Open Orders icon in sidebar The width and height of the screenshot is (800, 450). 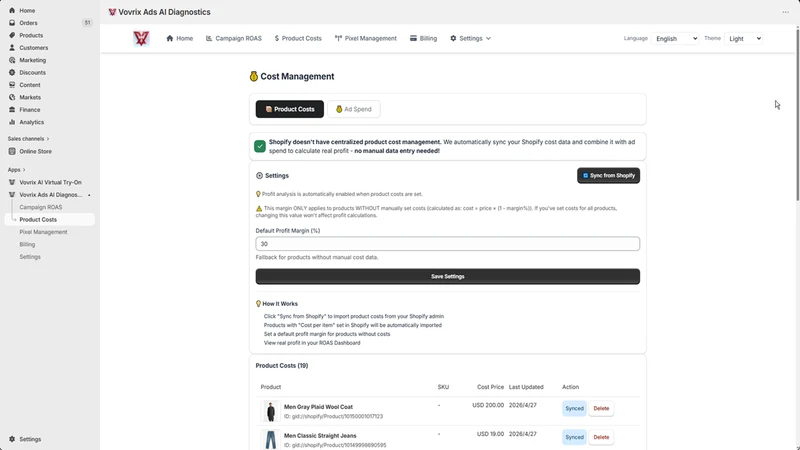[x=12, y=23]
